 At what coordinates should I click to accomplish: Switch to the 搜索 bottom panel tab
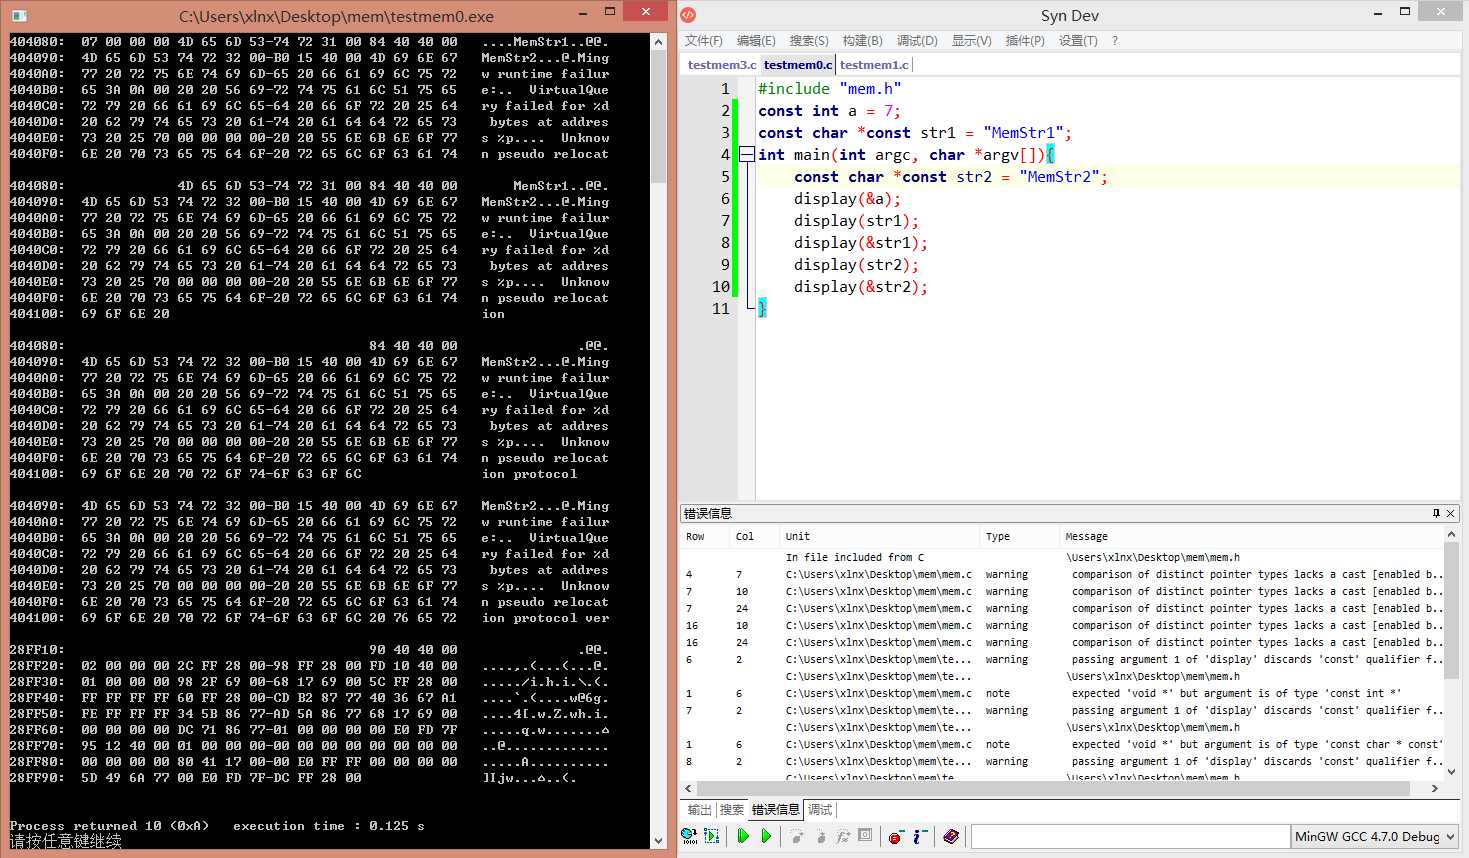point(732,810)
